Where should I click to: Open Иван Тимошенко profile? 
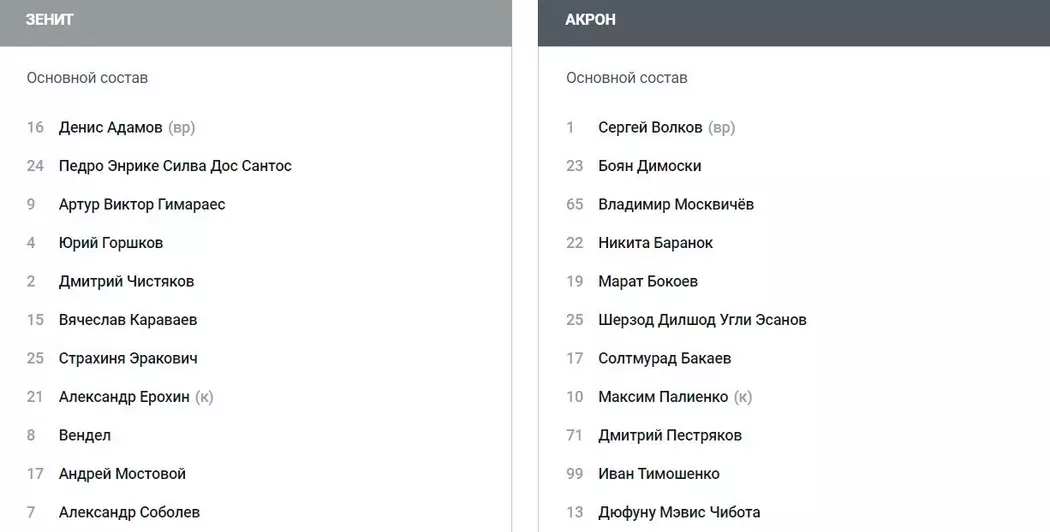[659, 474]
